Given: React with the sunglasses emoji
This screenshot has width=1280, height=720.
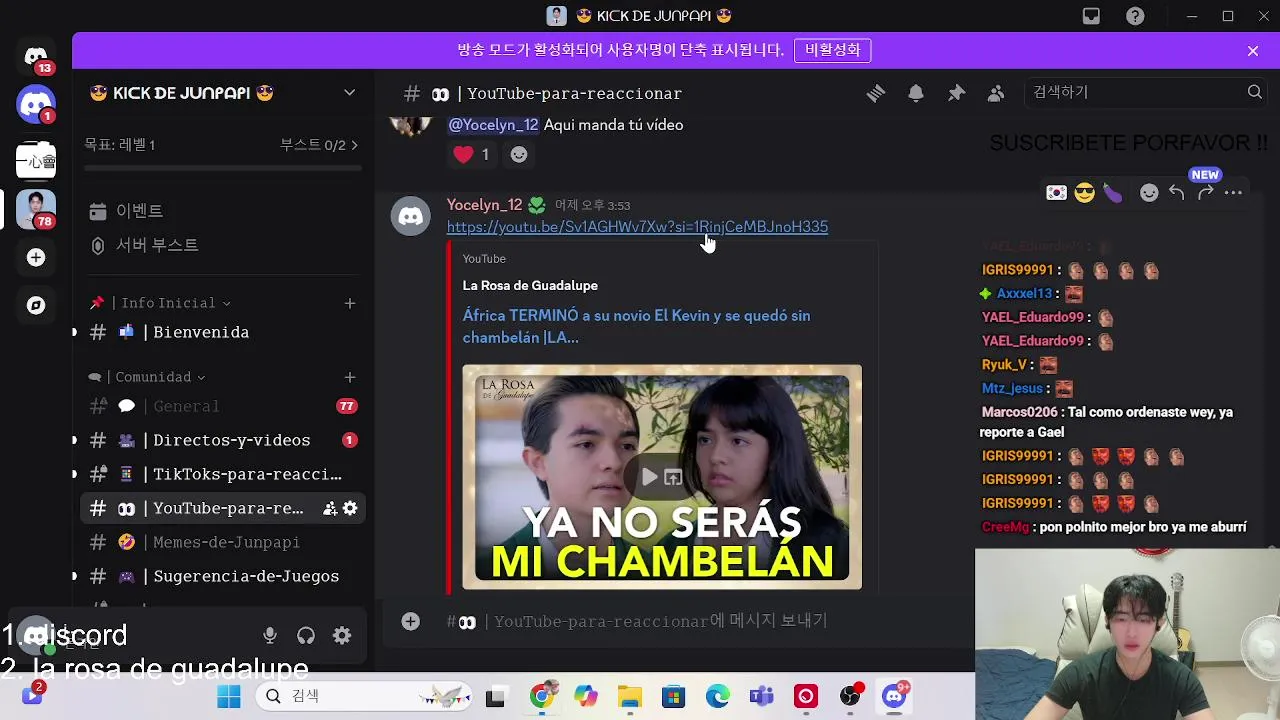Looking at the screenshot, I should pyautogui.click(x=1085, y=193).
